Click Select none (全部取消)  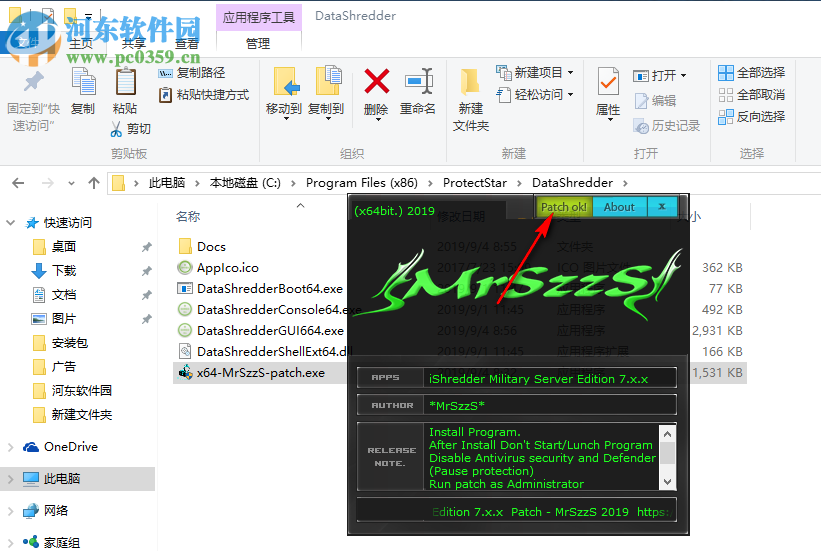tap(751, 95)
